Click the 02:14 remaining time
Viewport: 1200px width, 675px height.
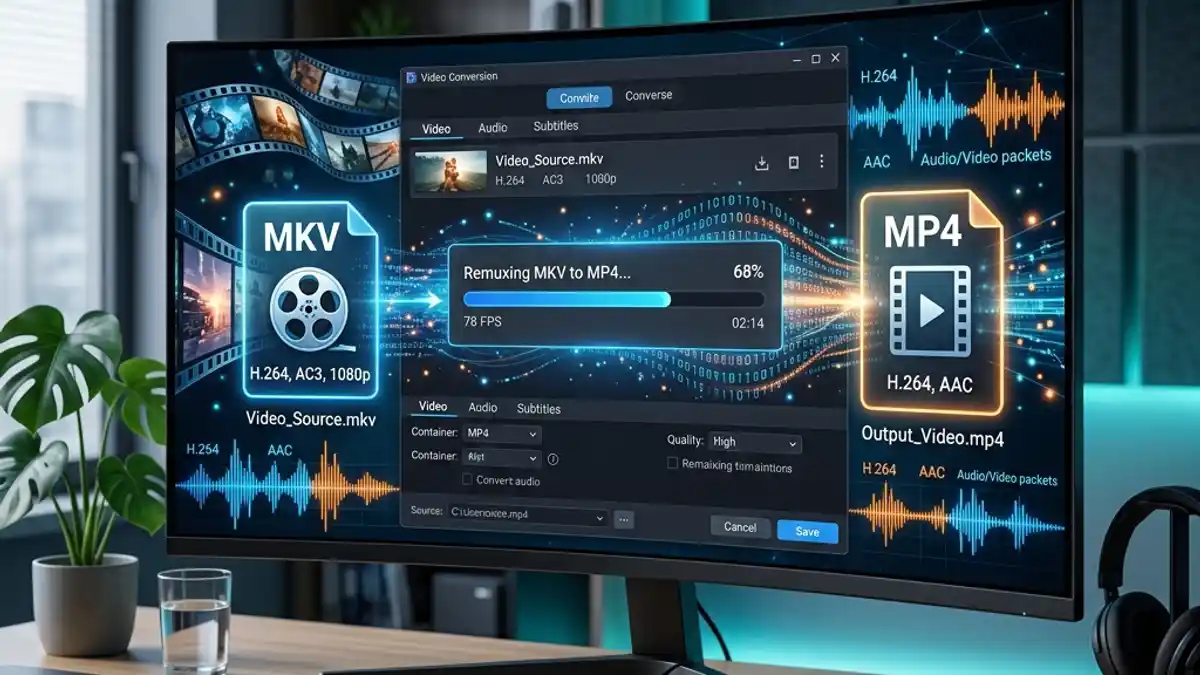[748, 323]
